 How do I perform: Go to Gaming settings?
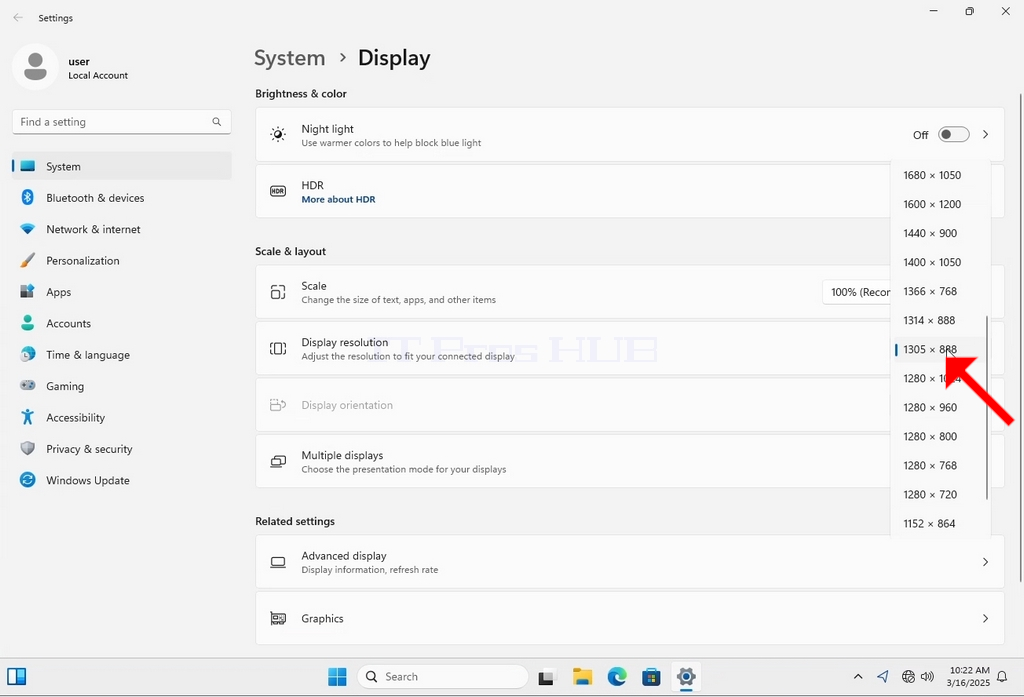coord(121,385)
